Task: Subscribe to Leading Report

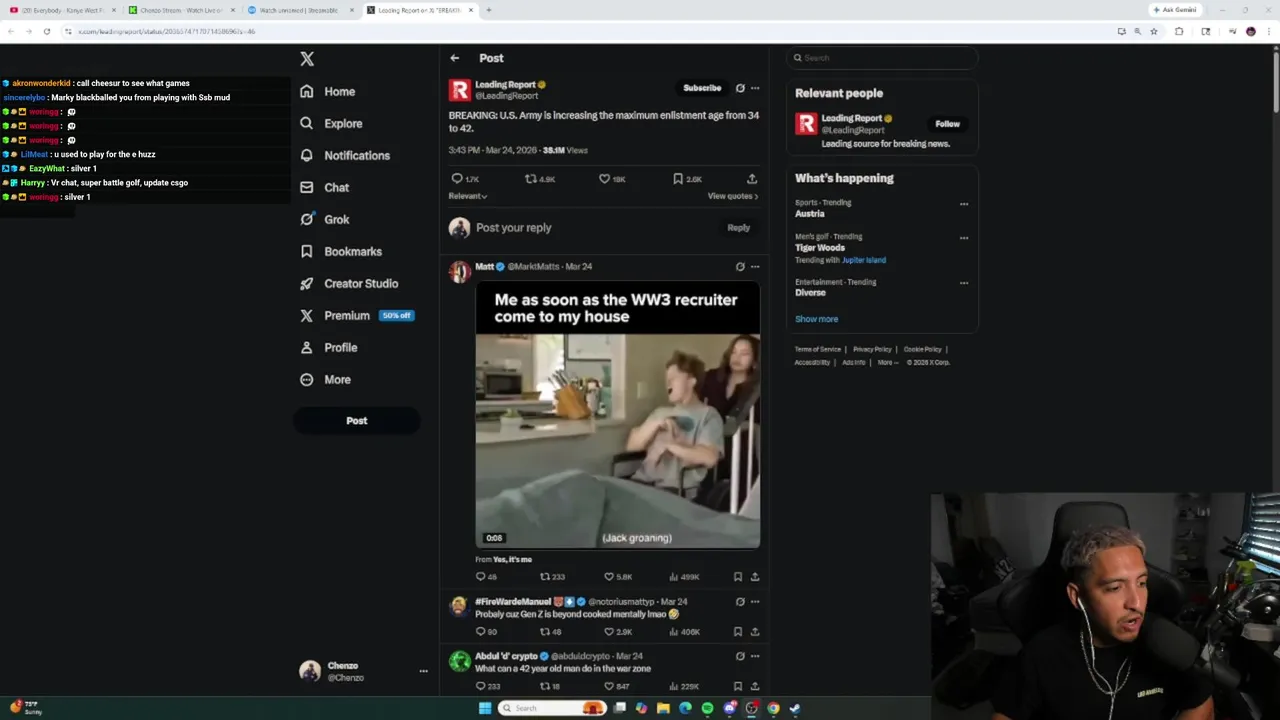Action: (x=702, y=88)
